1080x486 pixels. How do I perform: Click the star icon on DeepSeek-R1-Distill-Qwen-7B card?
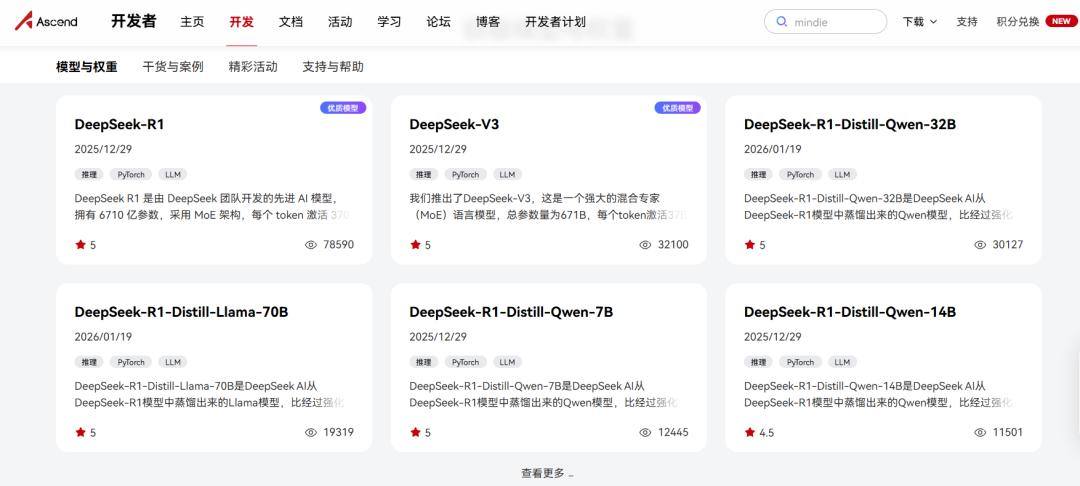(415, 433)
